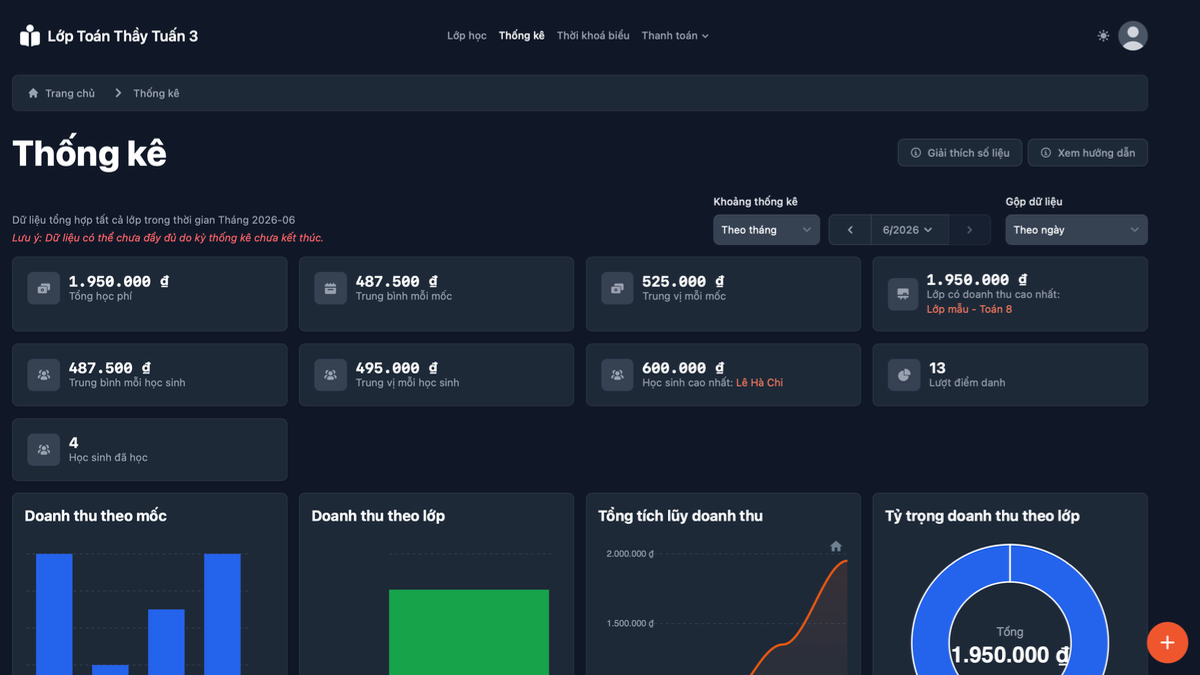Click the orange floating plus button
1200x675 pixels.
pyautogui.click(x=1167, y=642)
